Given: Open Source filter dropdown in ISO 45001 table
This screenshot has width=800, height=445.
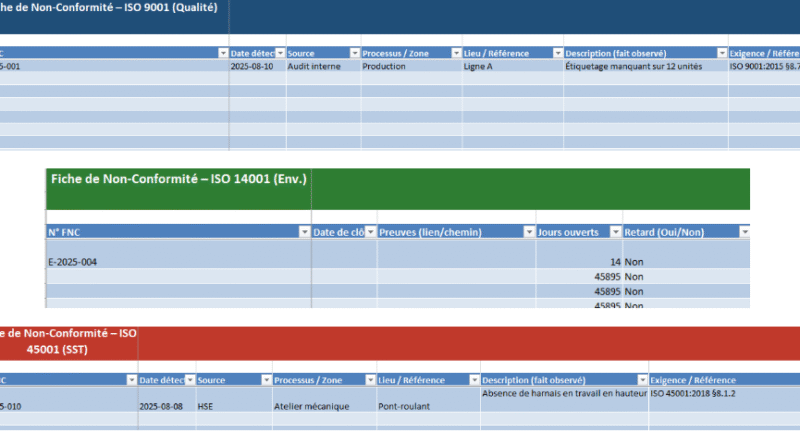Looking at the screenshot, I should coord(264,380).
